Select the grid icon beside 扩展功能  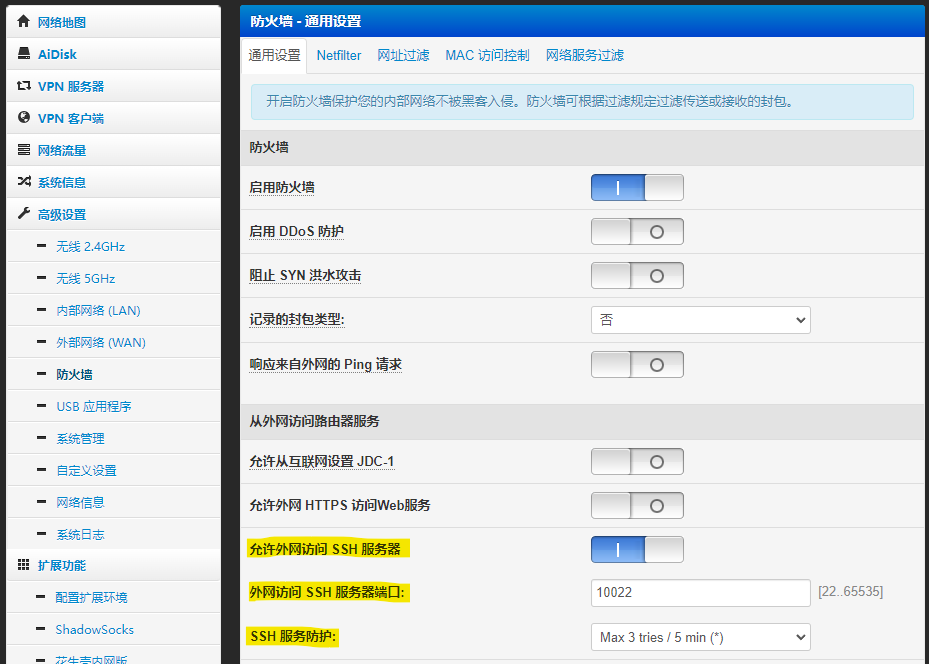[24, 564]
